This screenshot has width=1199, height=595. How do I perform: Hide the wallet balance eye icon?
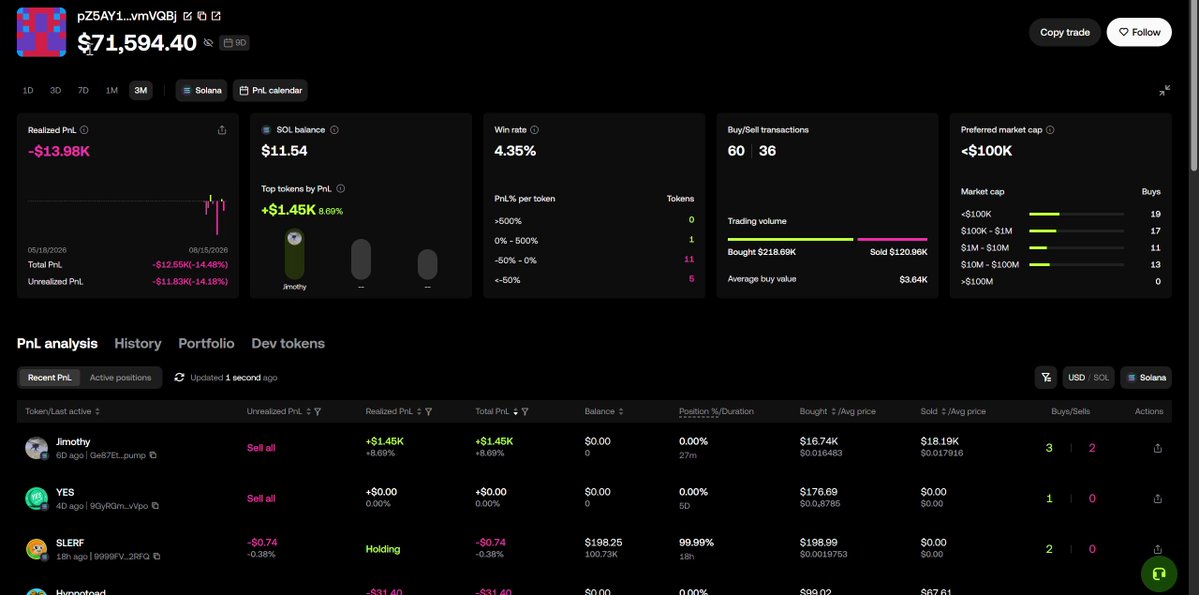(x=208, y=44)
